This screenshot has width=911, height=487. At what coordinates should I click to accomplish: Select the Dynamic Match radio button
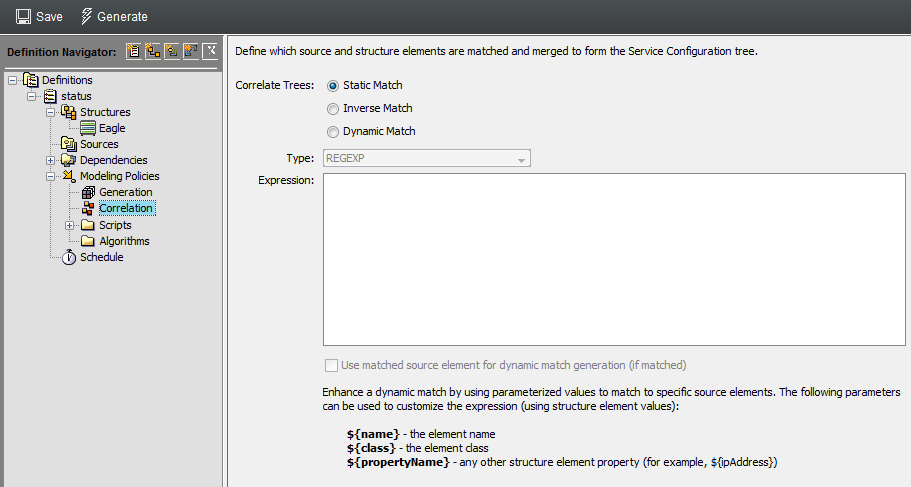(x=333, y=132)
